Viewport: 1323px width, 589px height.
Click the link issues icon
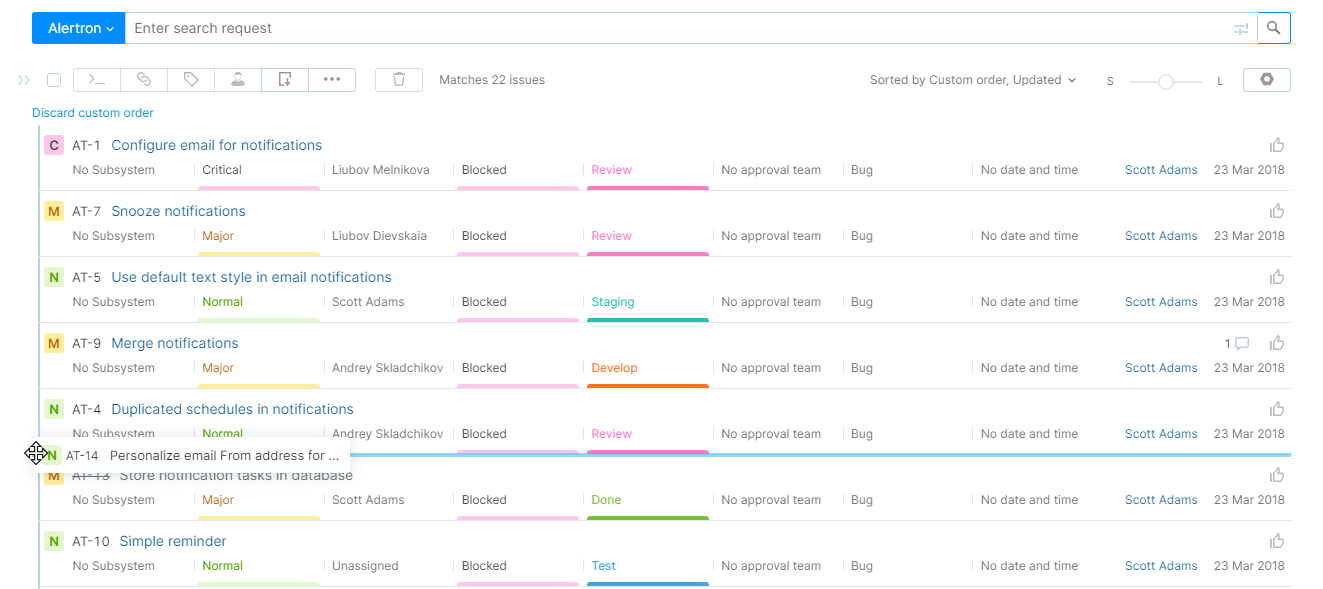pos(144,80)
